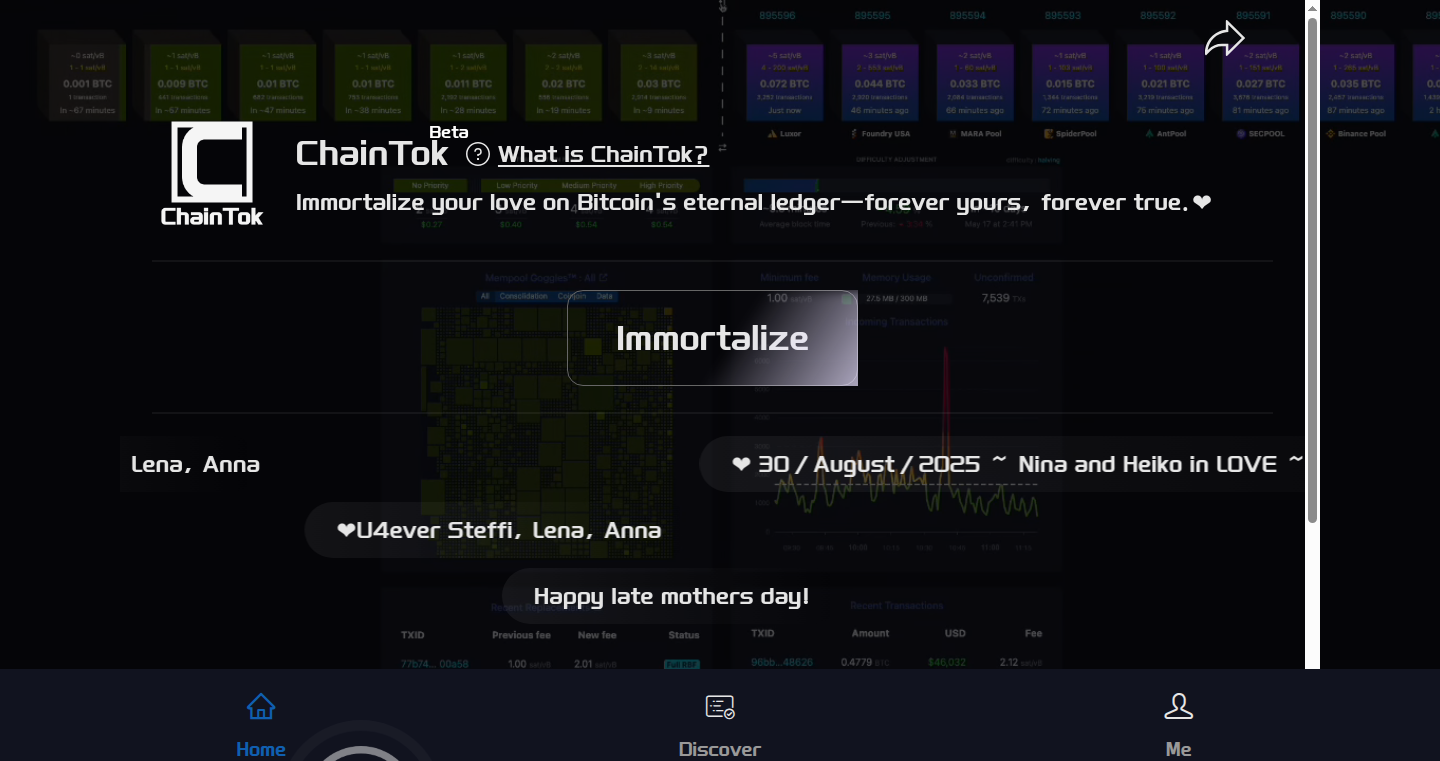Open the "What is ChainTok?" link
This screenshot has height=761, width=1440.
pyautogui.click(x=603, y=154)
